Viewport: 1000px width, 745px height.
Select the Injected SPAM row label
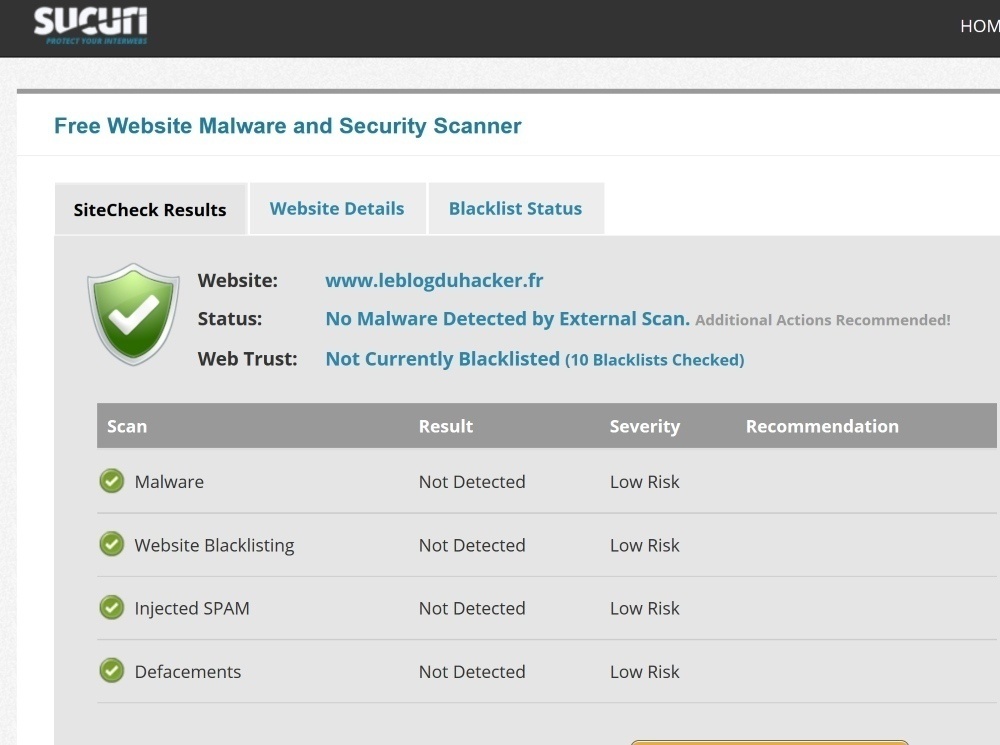pos(192,609)
